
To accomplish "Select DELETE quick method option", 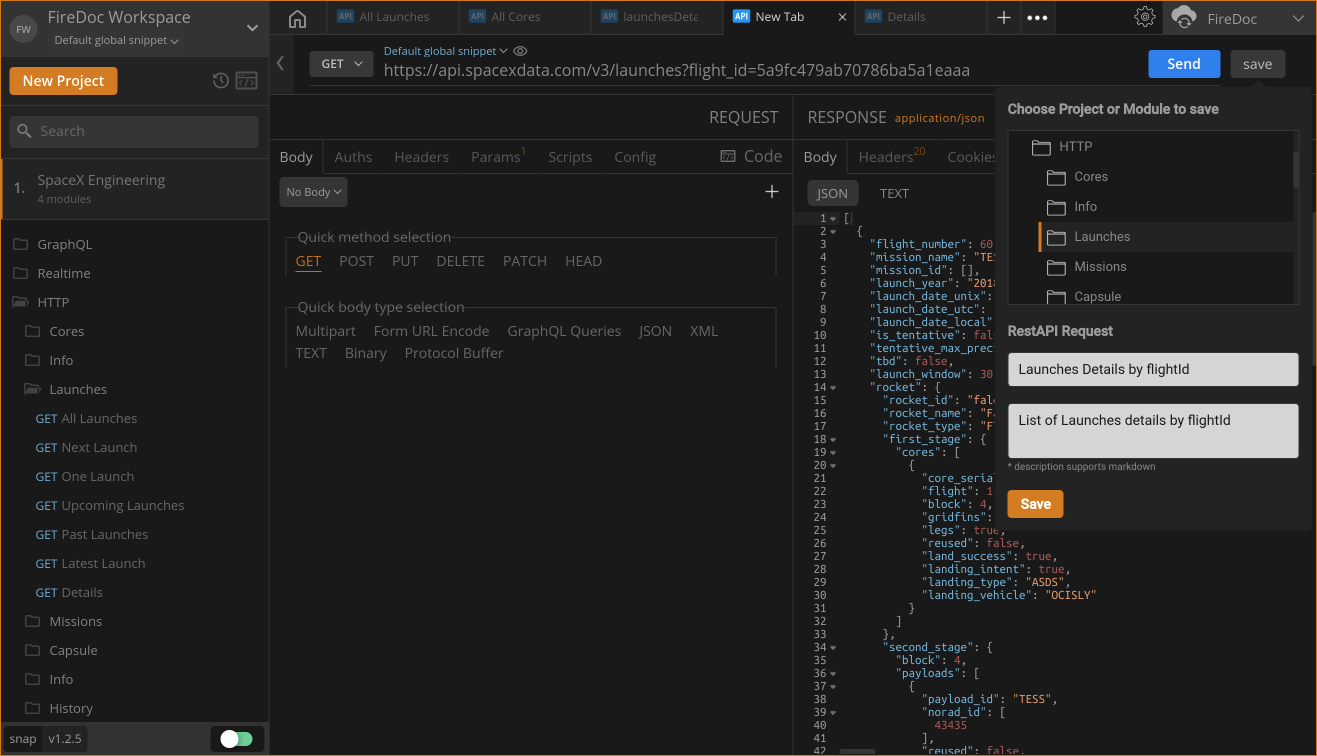I will (x=461, y=261).
